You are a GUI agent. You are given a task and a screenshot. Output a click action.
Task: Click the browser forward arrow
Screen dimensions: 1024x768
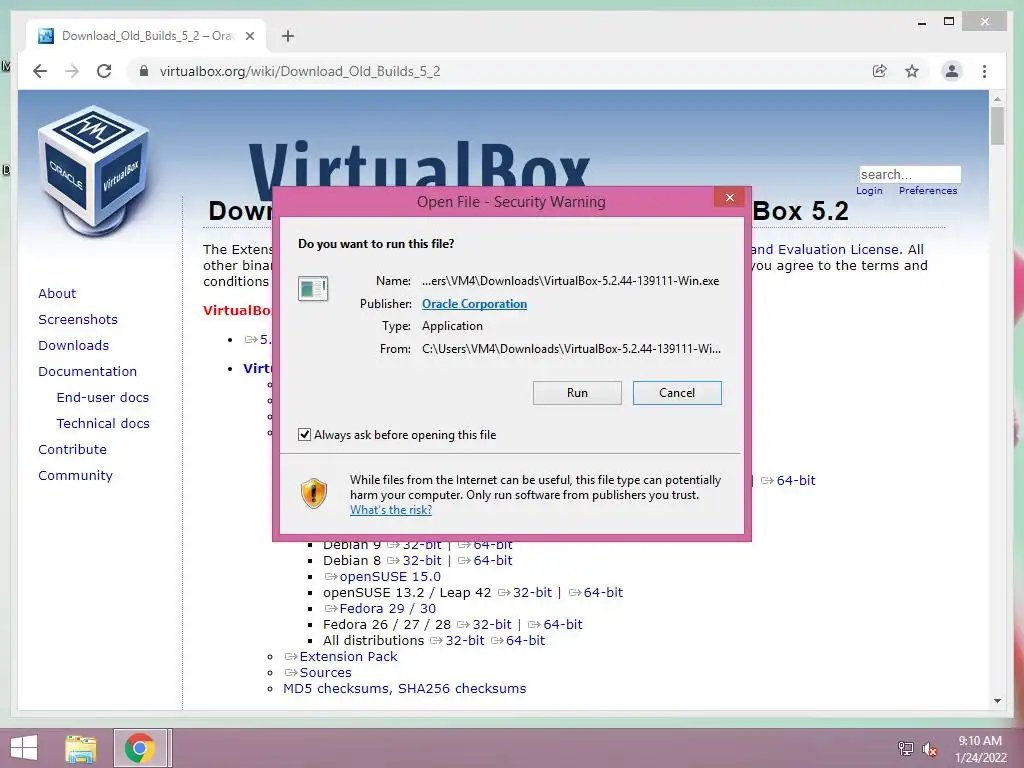coord(72,71)
